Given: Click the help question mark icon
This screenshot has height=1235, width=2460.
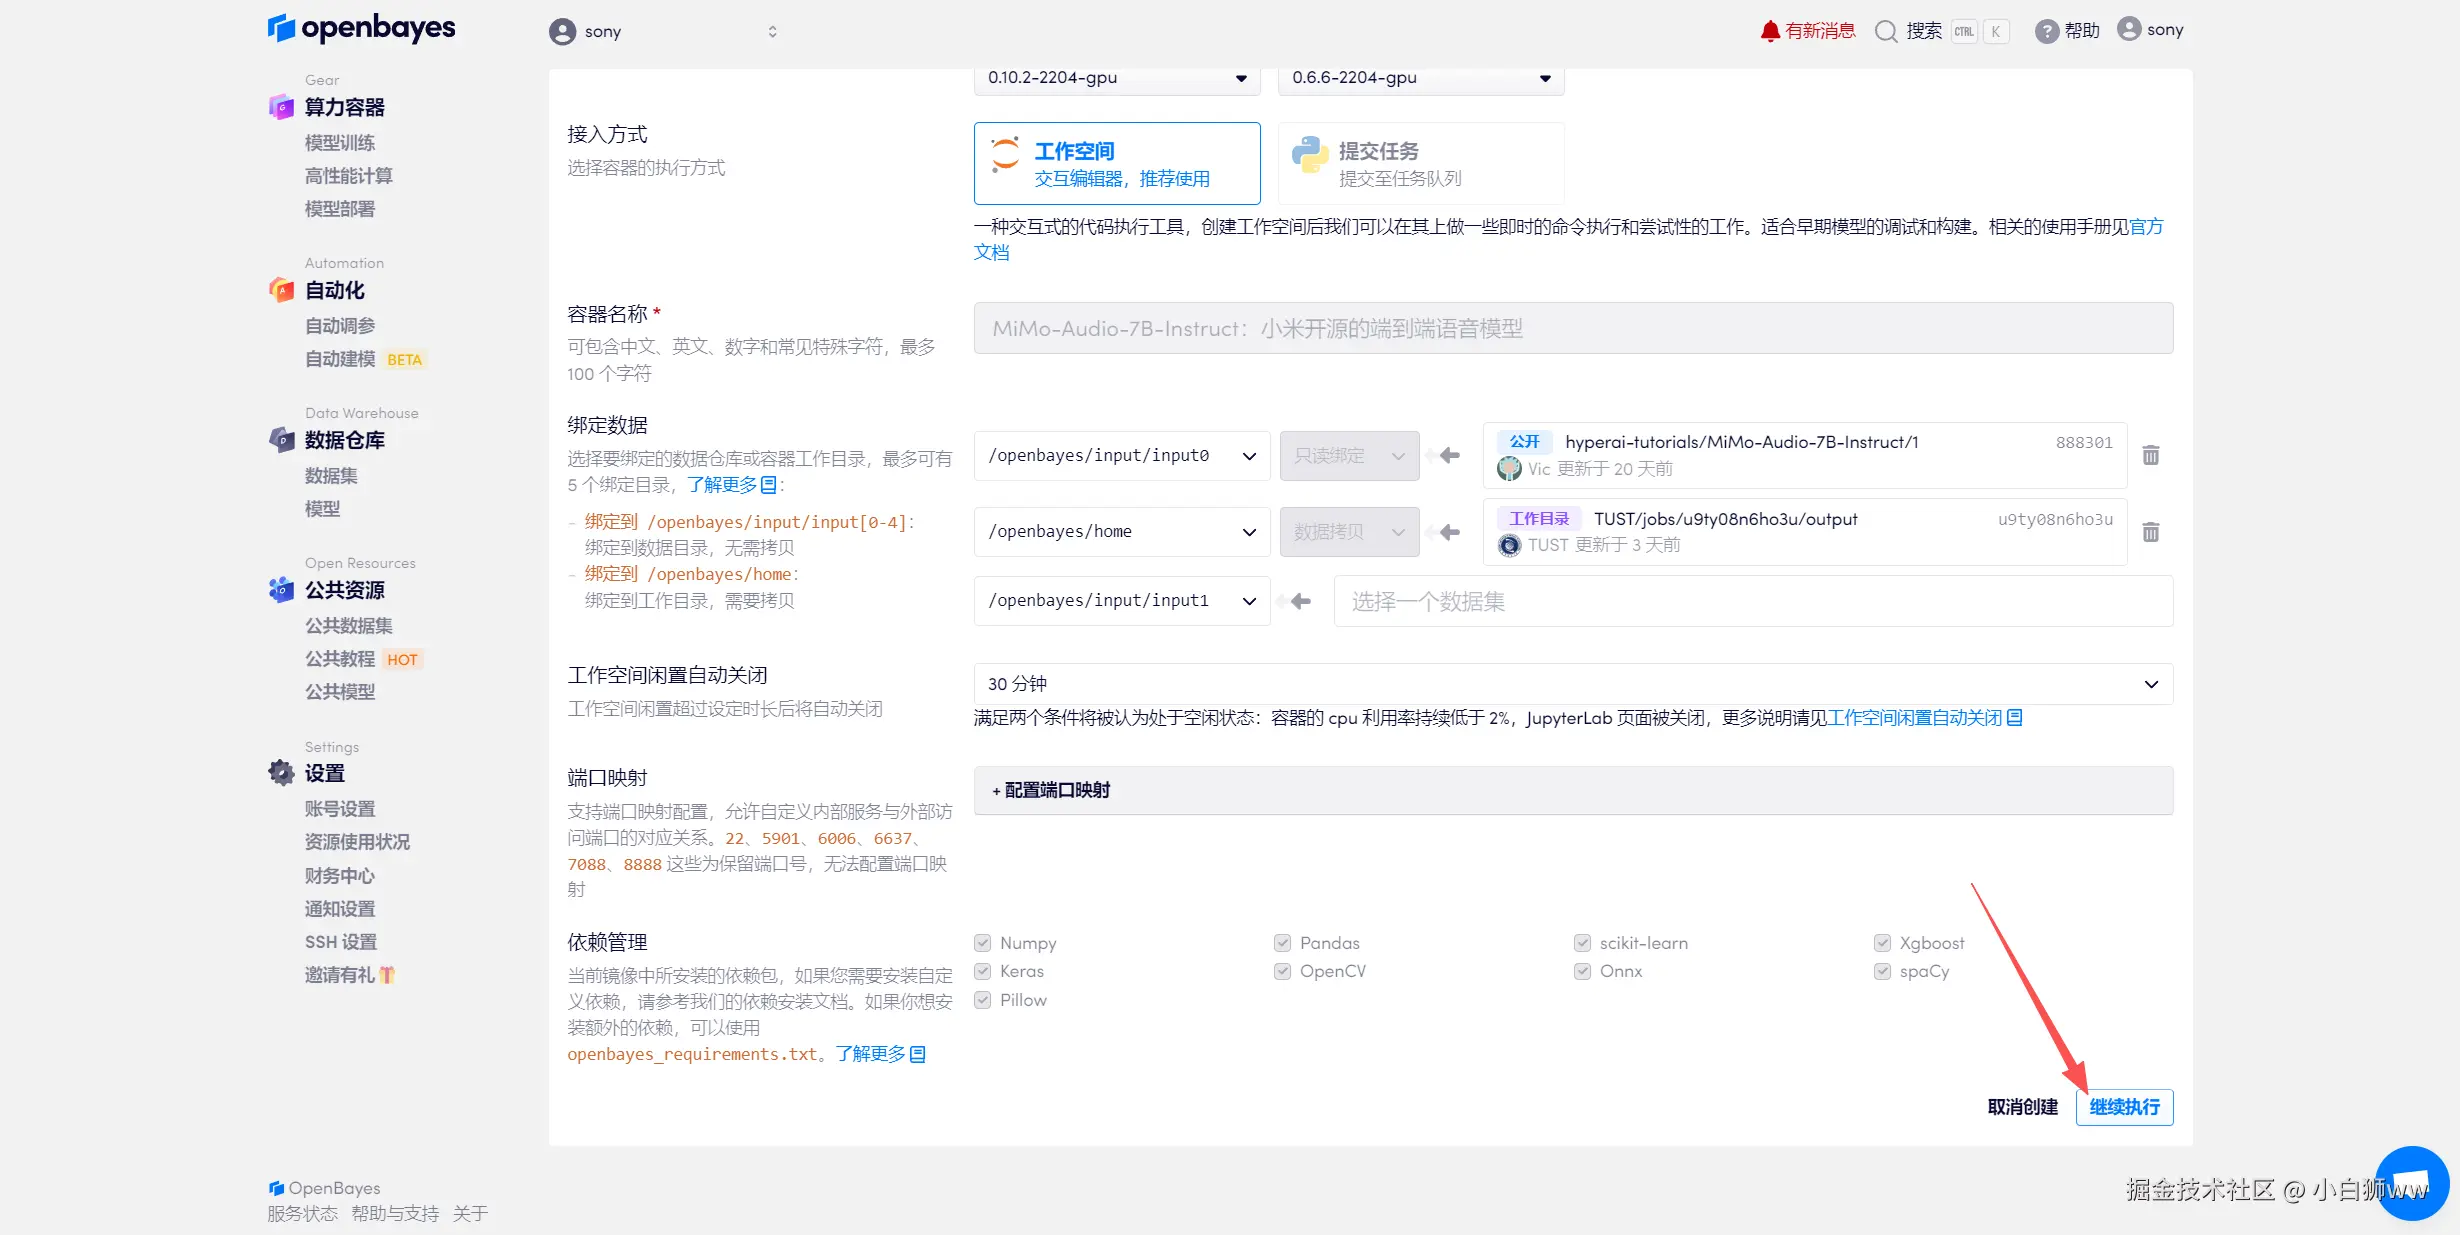Looking at the screenshot, I should 2047,31.
